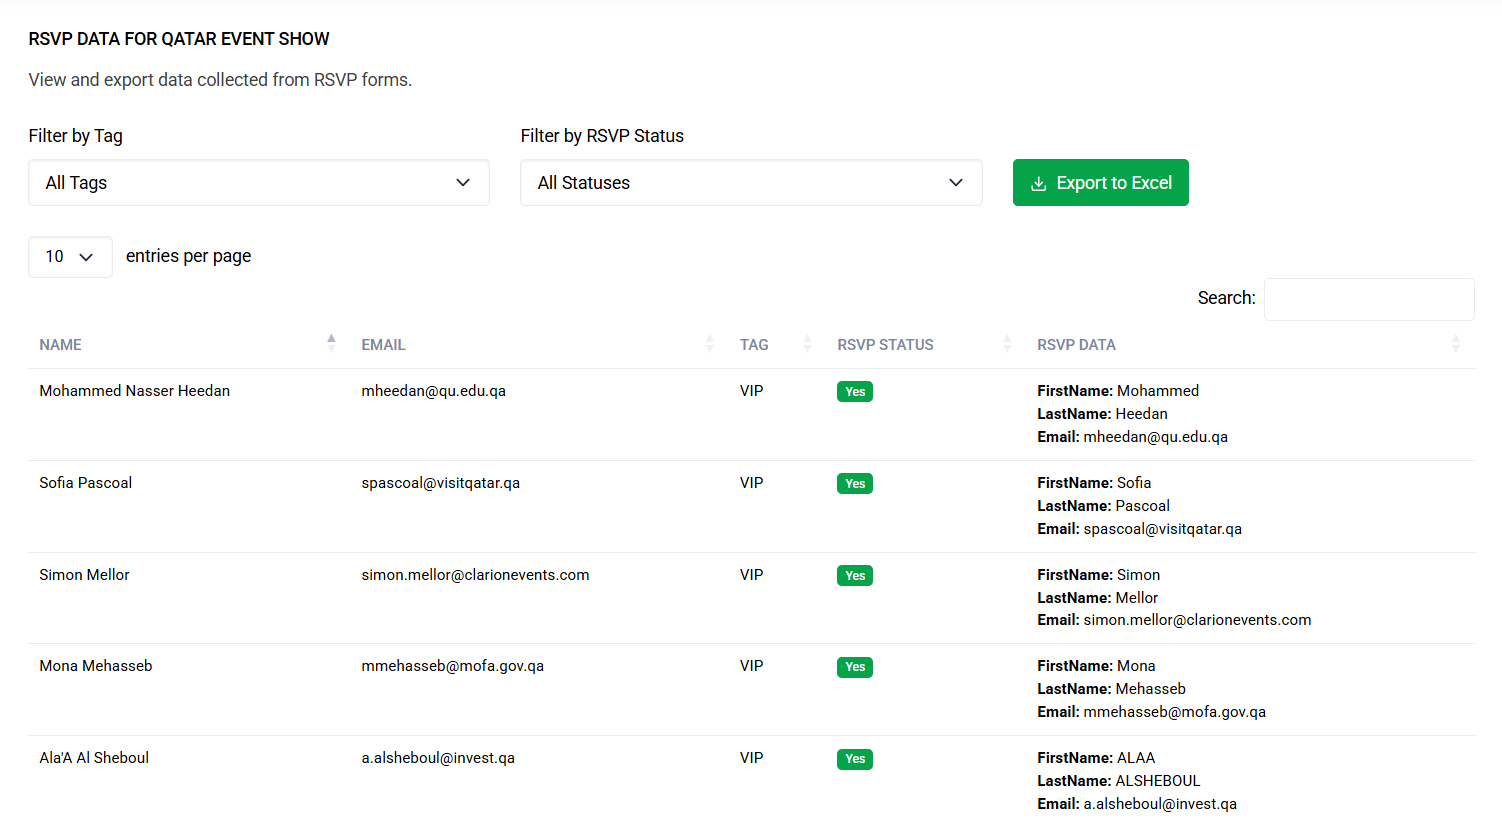Click the sort icon on the TAG column

806,344
